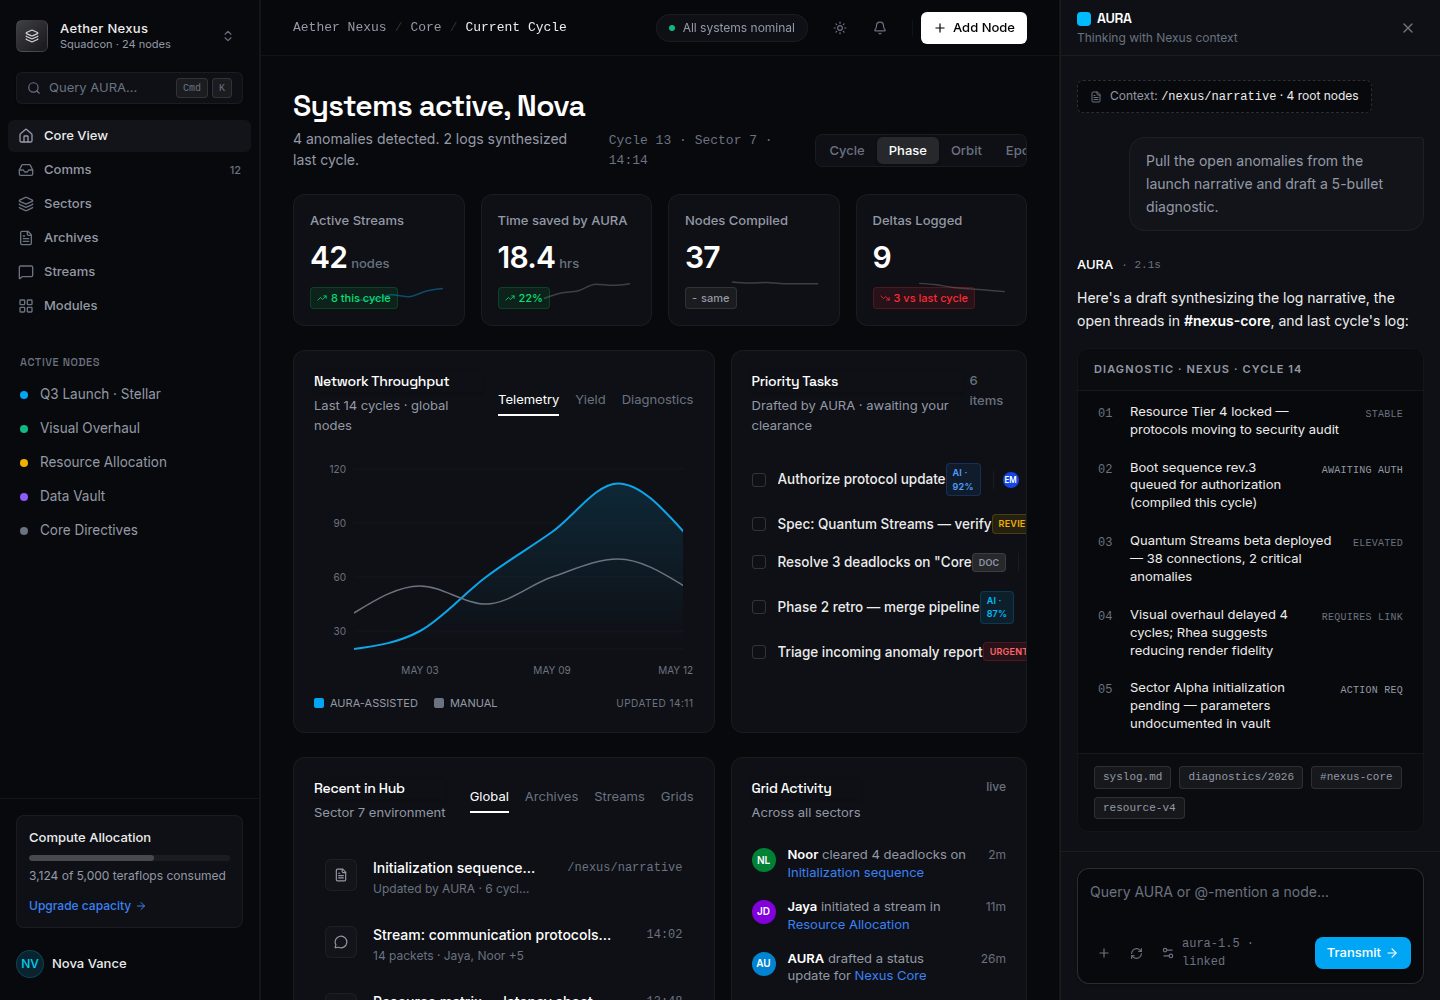The width and height of the screenshot is (1440, 1000).
Task: Click the #nexus-core source tag chip
Action: pos(1356,777)
